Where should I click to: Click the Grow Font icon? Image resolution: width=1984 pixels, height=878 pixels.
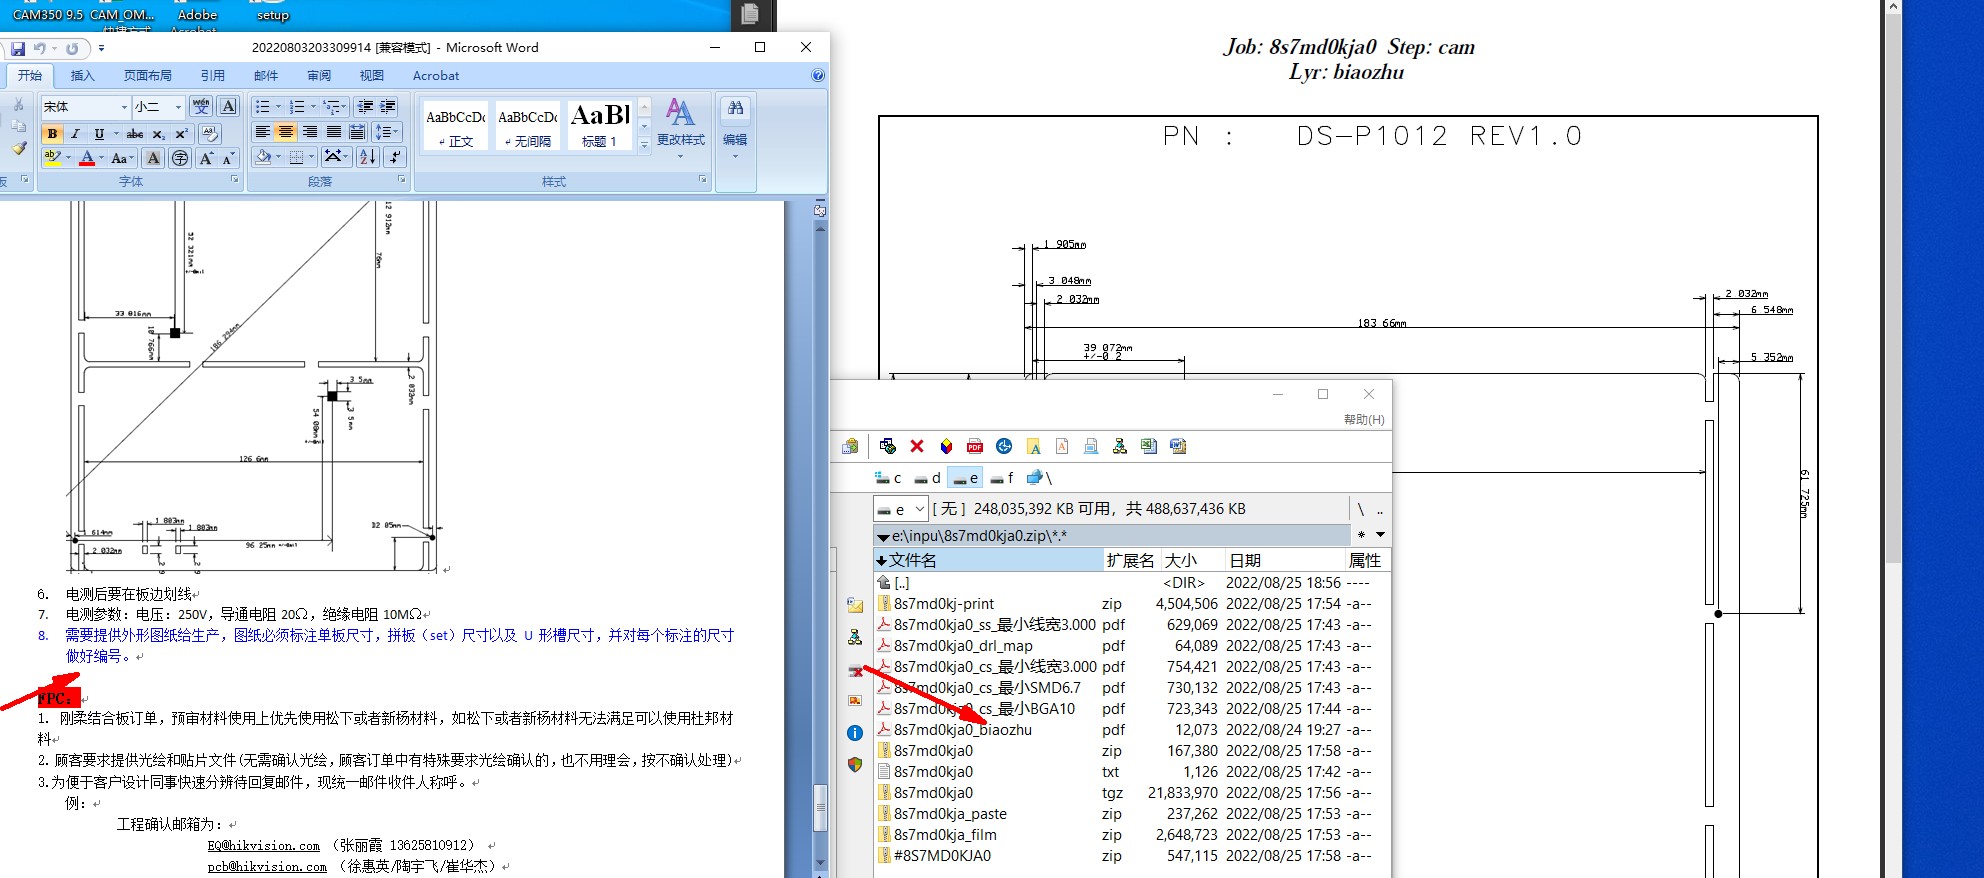click(x=206, y=158)
